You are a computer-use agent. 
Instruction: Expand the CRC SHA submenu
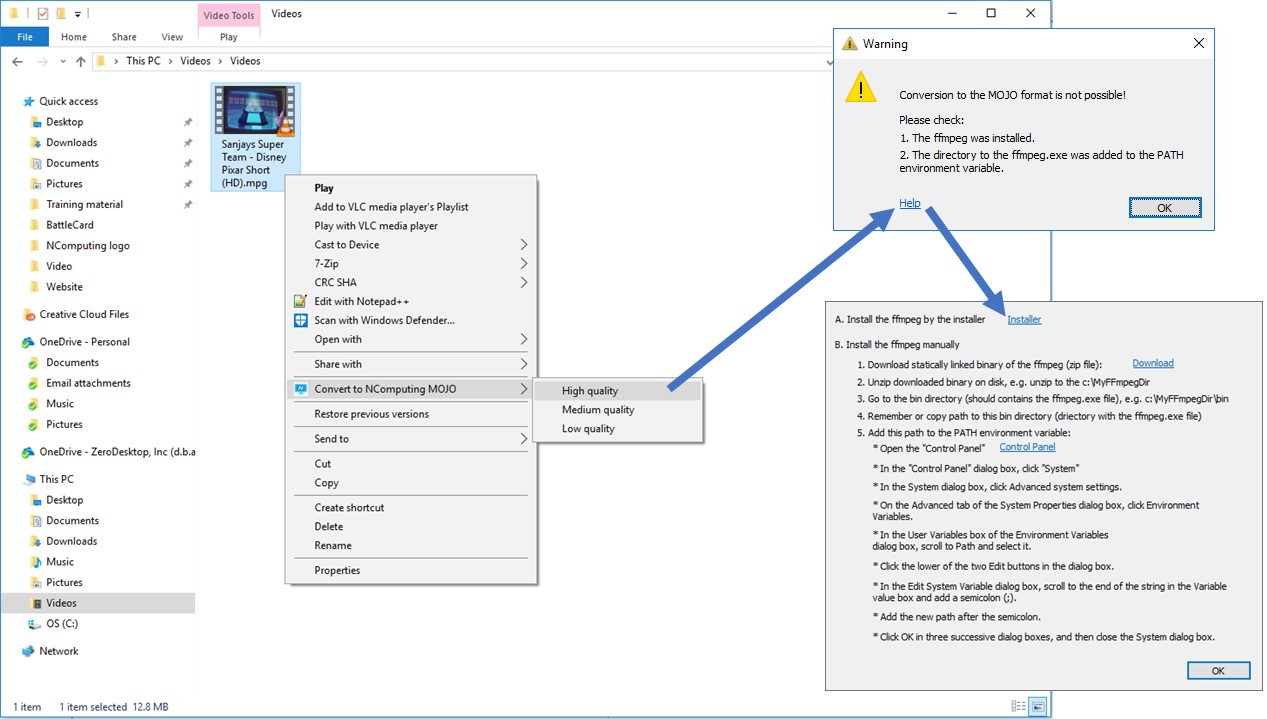tap(411, 283)
